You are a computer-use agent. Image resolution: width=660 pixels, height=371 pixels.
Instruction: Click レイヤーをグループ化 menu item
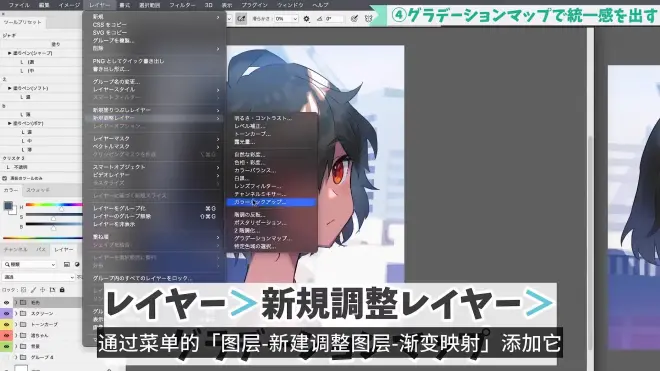(x=154, y=208)
